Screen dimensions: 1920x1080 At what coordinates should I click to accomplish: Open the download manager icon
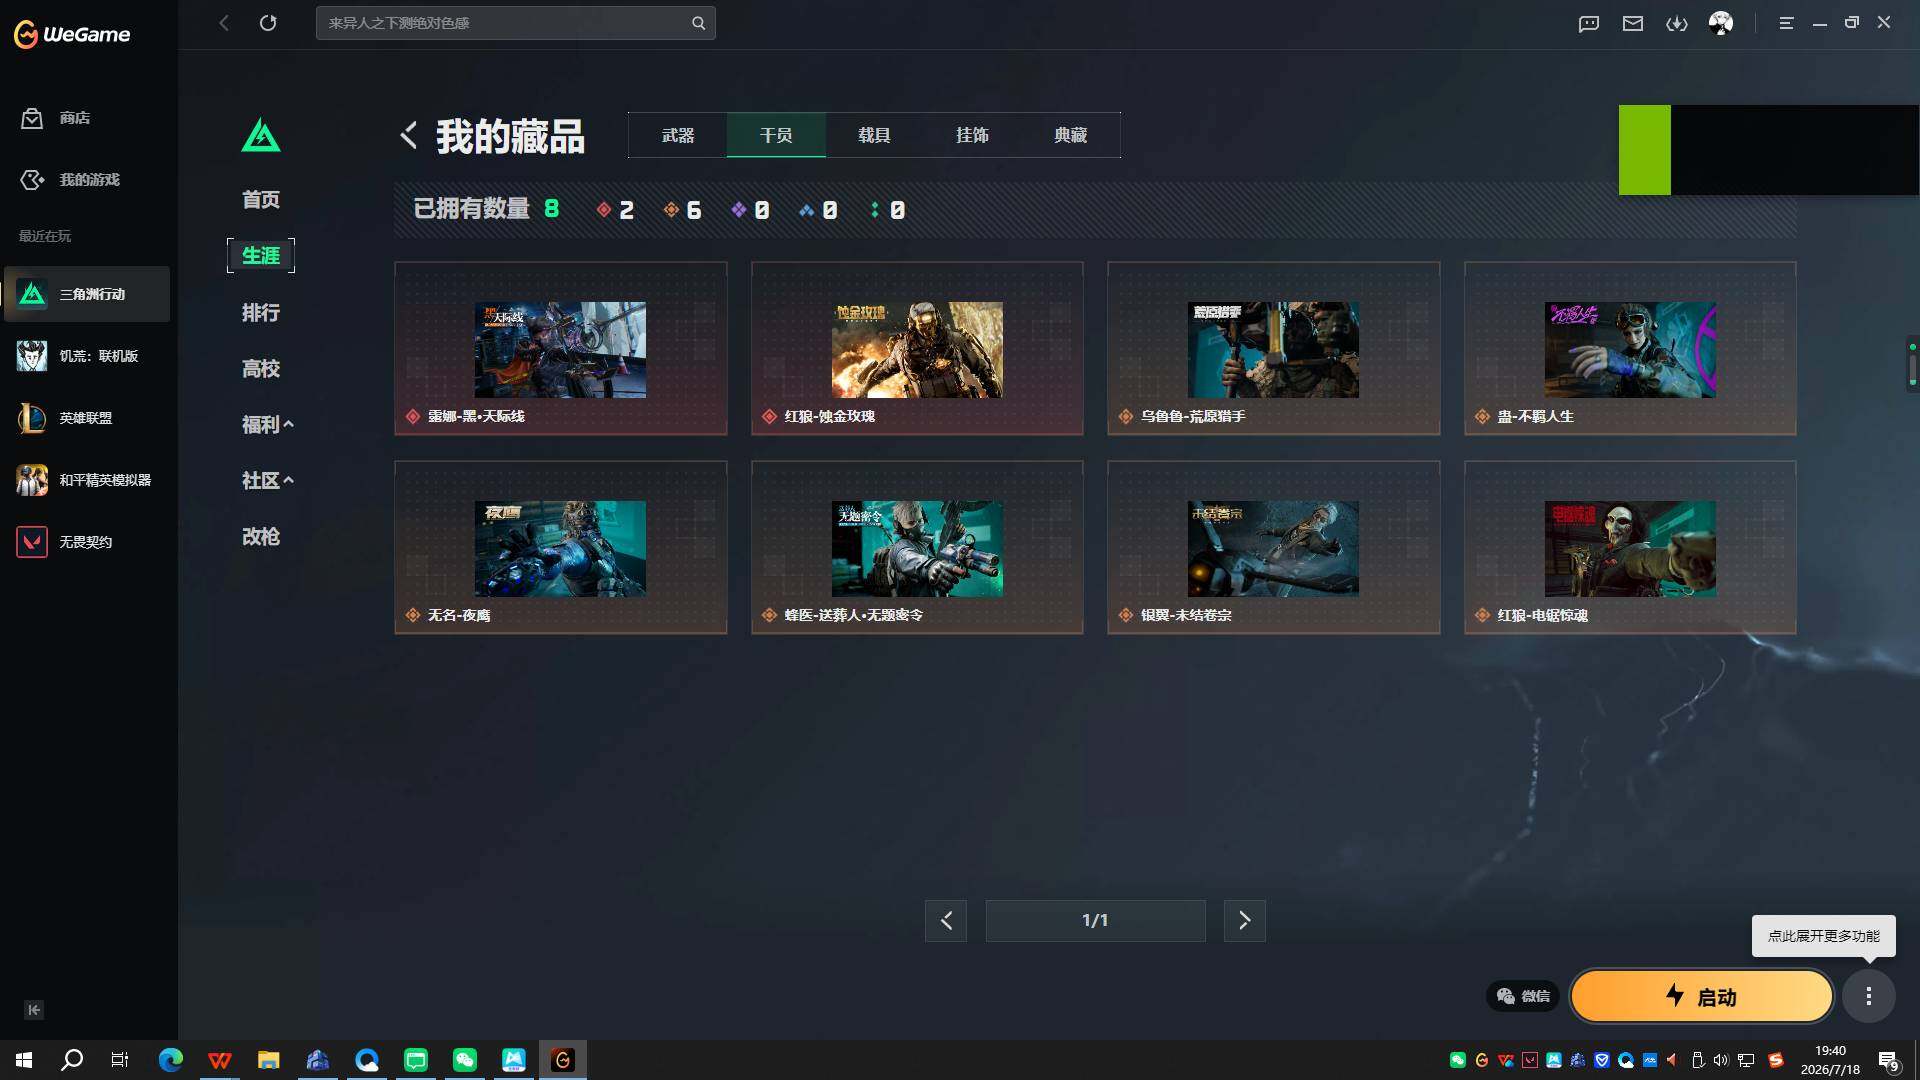(x=1677, y=23)
